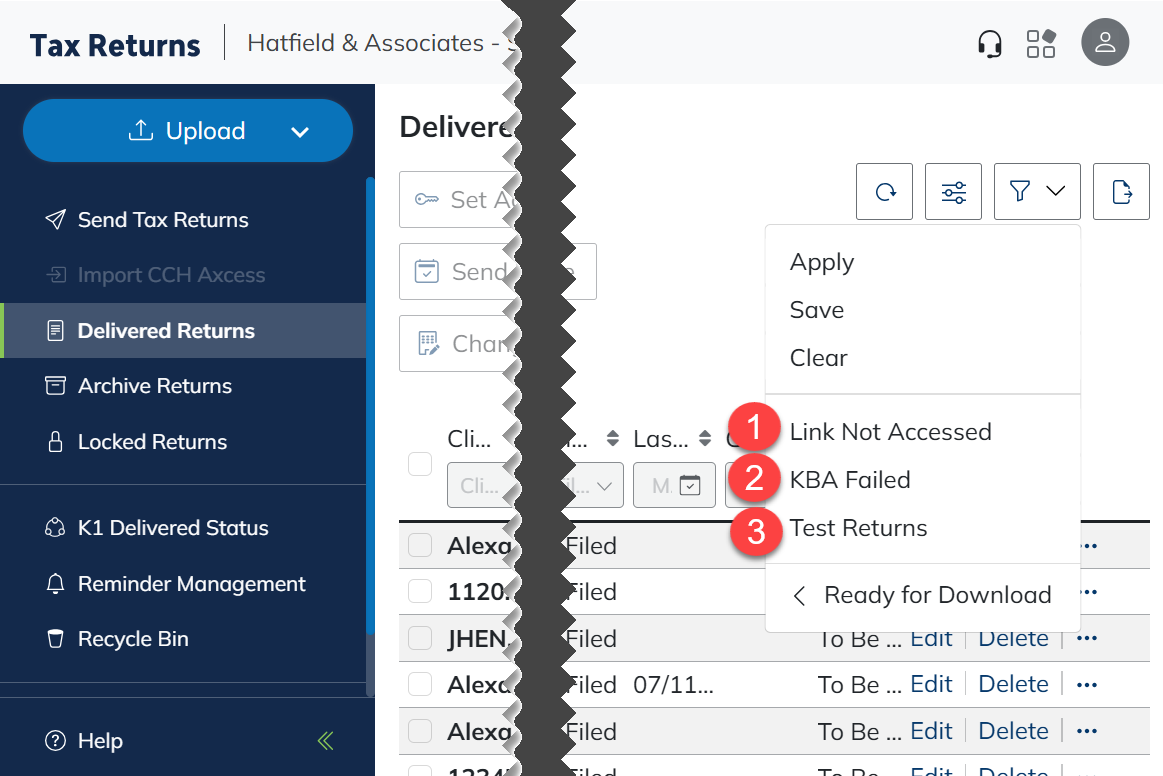Click the headset support icon

click(x=989, y=44)
